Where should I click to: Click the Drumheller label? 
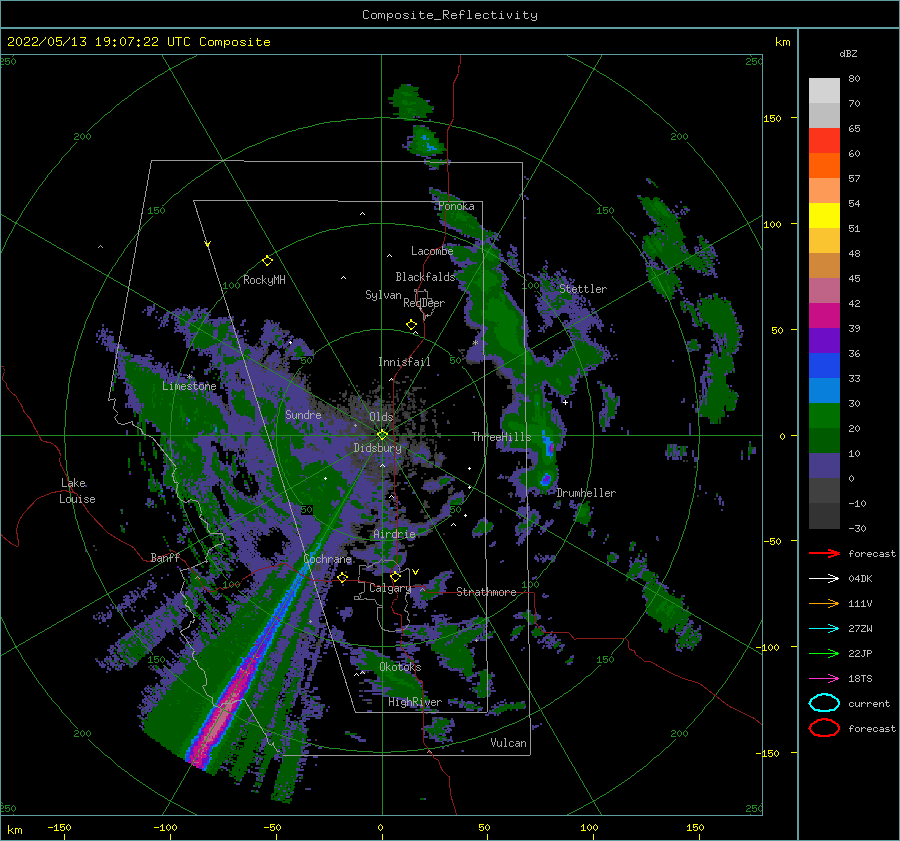tap(586, 493)
